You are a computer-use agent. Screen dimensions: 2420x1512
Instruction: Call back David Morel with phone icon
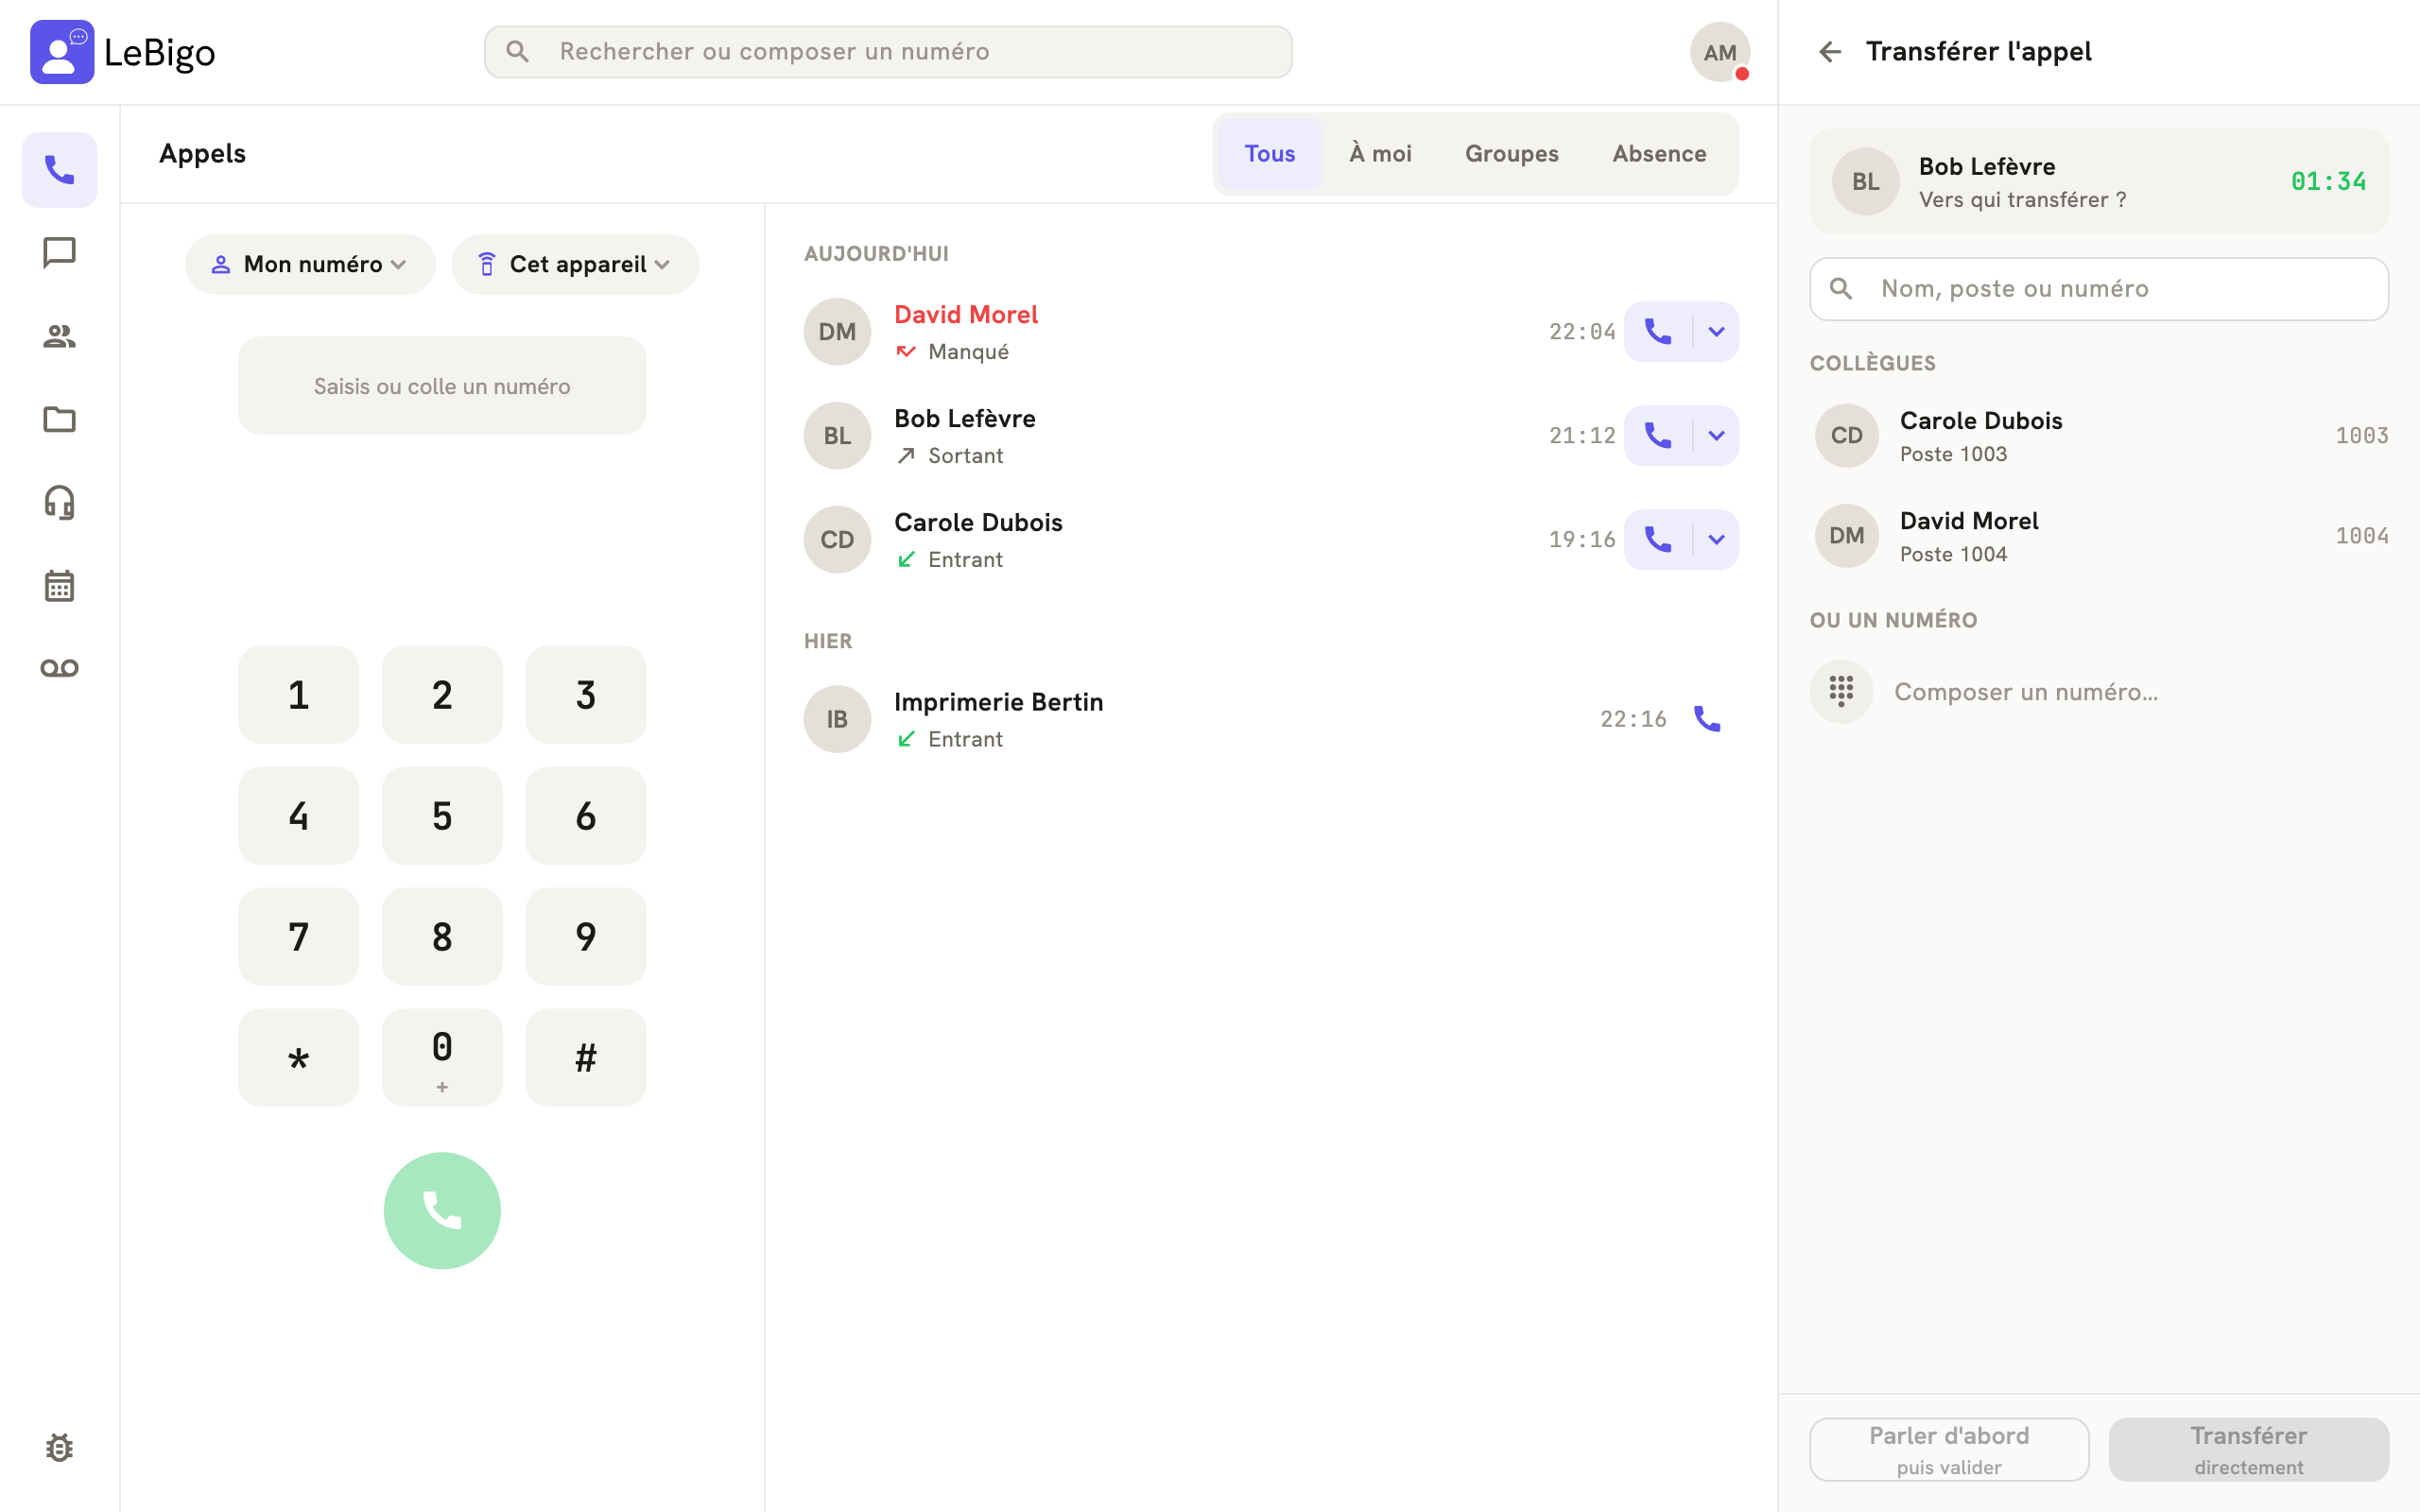tap(1658, 332)
